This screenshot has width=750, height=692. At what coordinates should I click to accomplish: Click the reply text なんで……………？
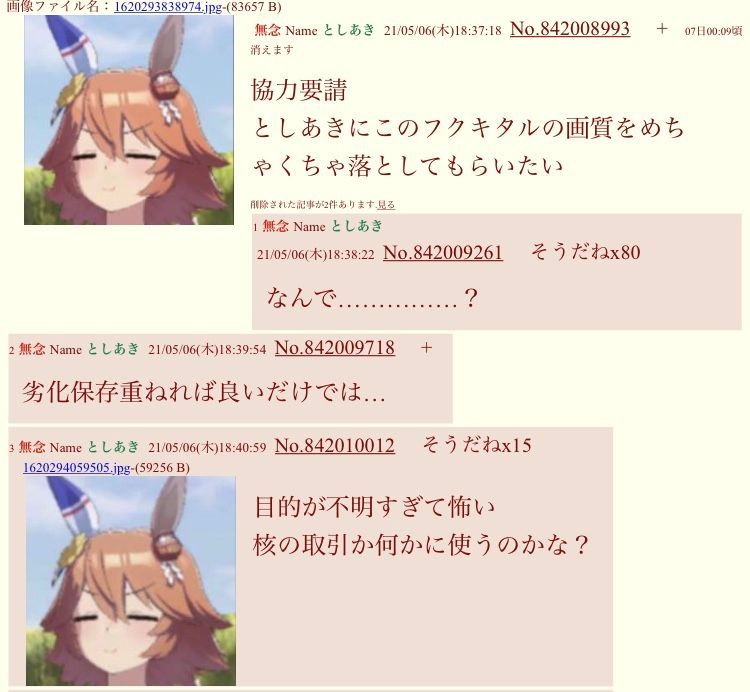click(372, 297)
